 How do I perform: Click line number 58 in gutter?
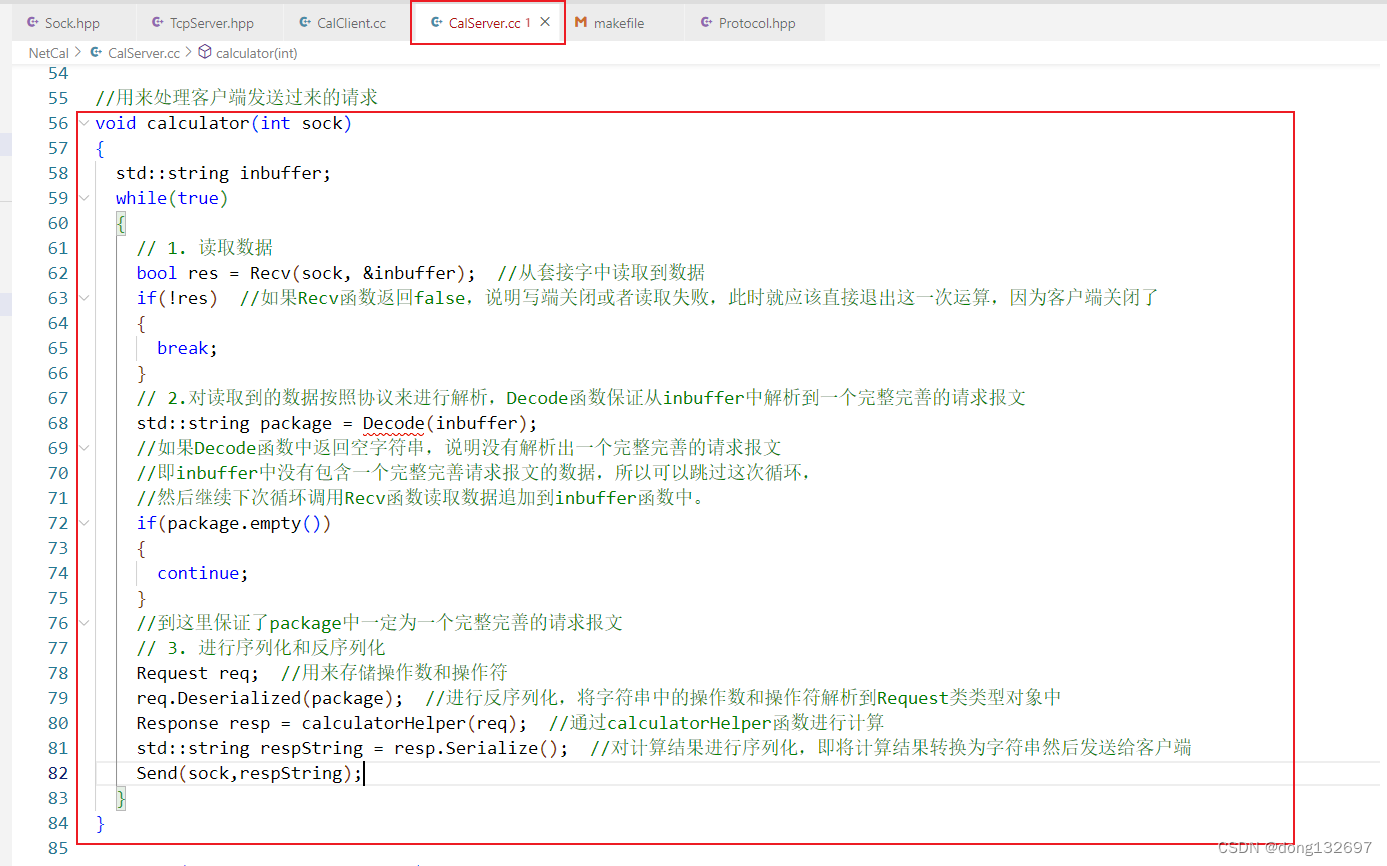[x=58, y=173]
